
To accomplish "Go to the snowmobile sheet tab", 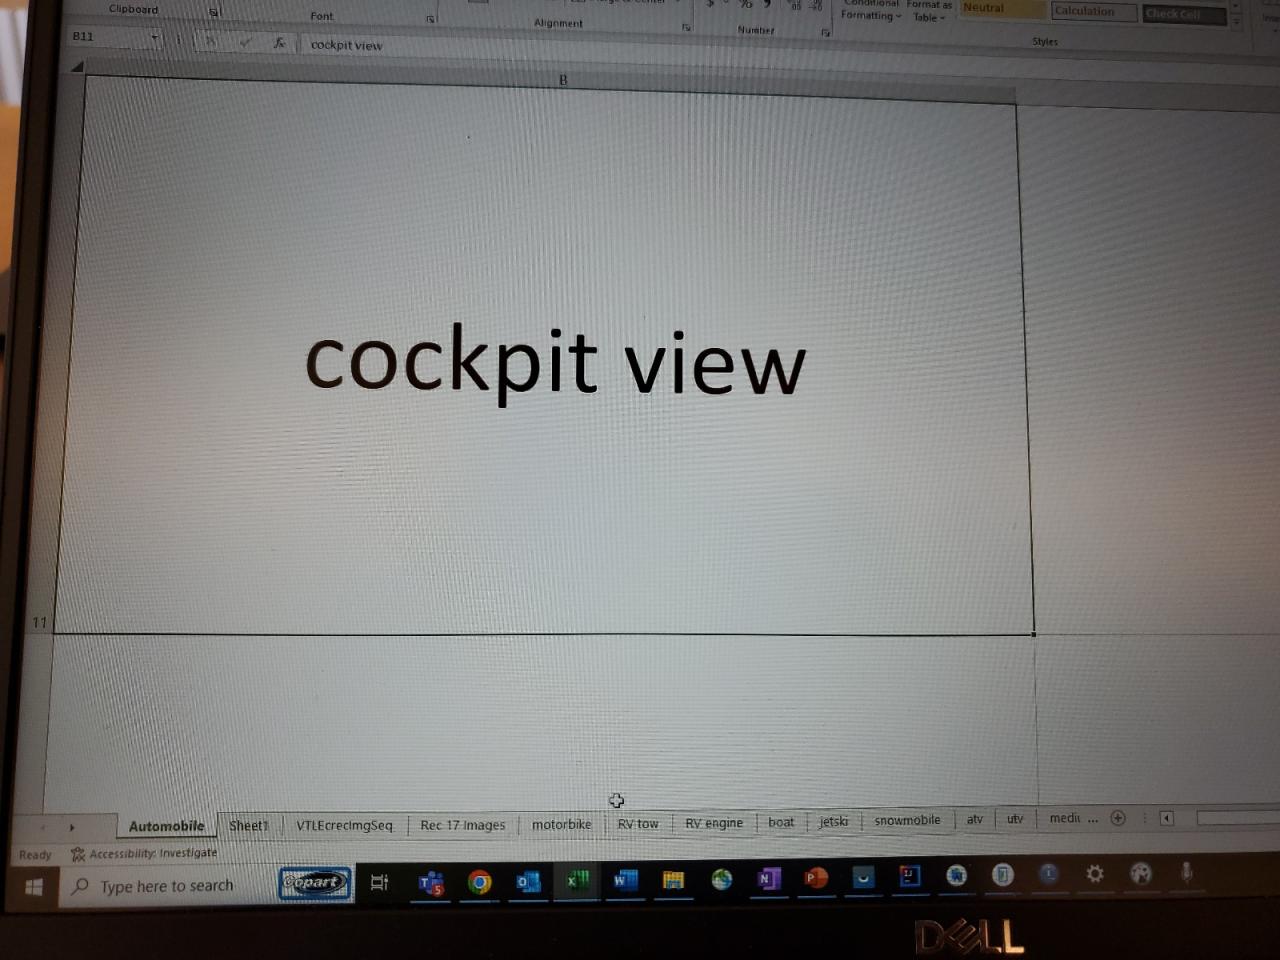I will (907, 820).
